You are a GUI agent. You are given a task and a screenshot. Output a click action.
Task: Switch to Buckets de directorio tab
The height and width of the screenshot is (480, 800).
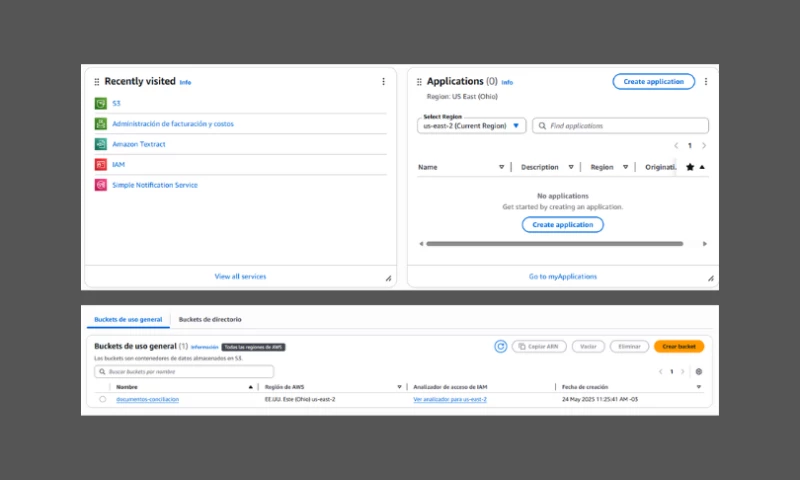210,319
